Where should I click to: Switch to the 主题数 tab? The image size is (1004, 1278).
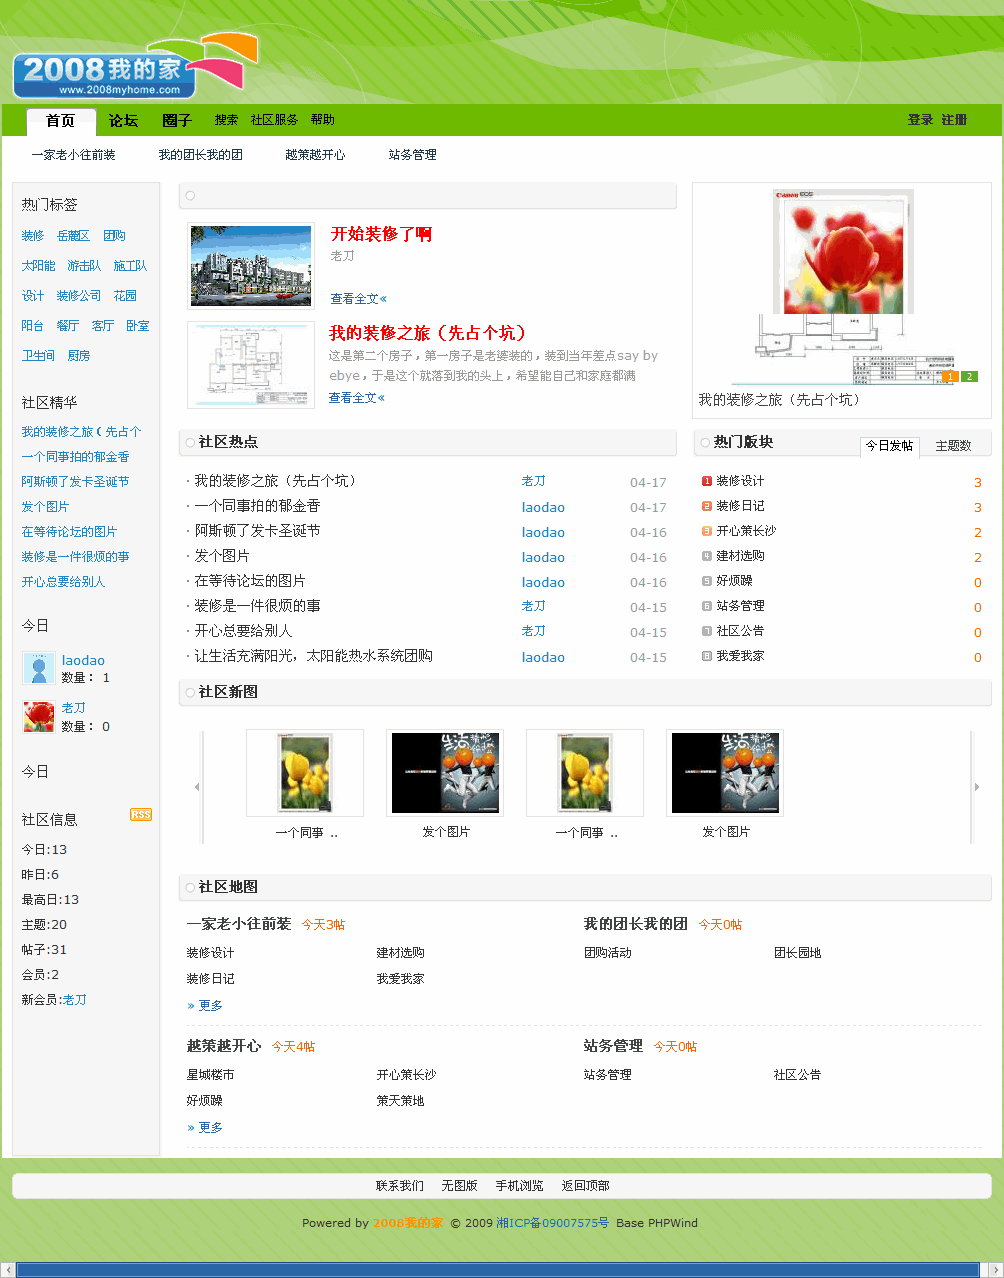[953, 446]
